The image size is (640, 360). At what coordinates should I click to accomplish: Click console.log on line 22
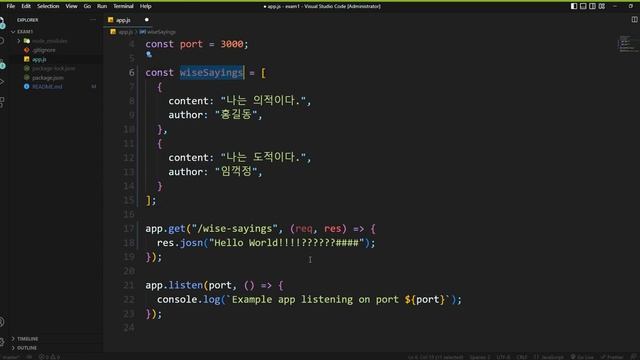click(189, 300)
